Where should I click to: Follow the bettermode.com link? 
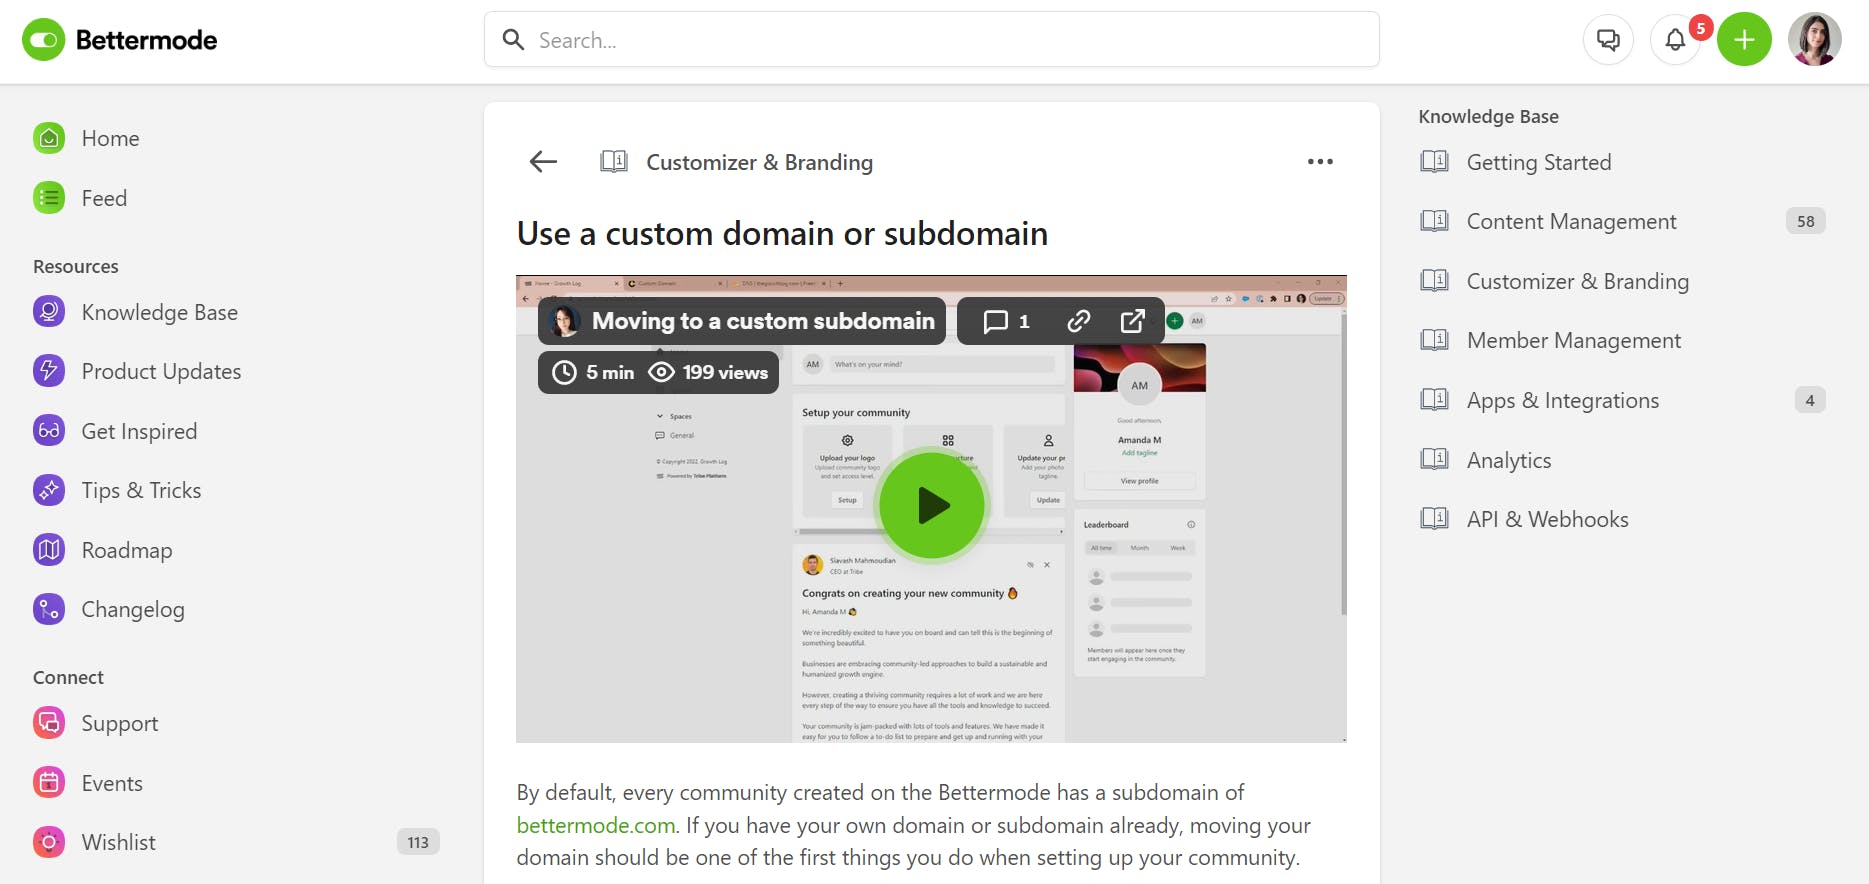(596, 825)
